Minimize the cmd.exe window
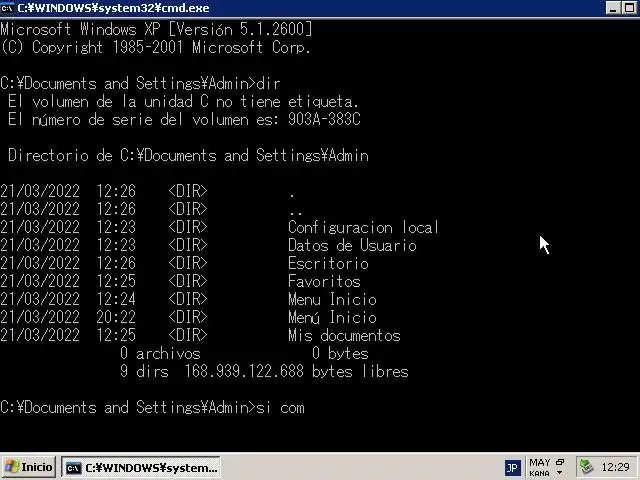The image size is (640, 480). point(613,8)
